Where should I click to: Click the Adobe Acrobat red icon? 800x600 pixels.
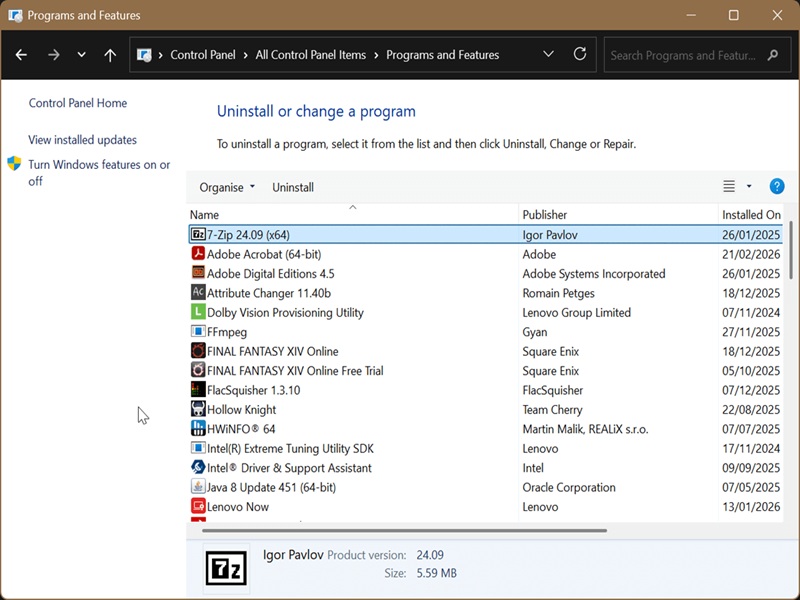(198, 254)
